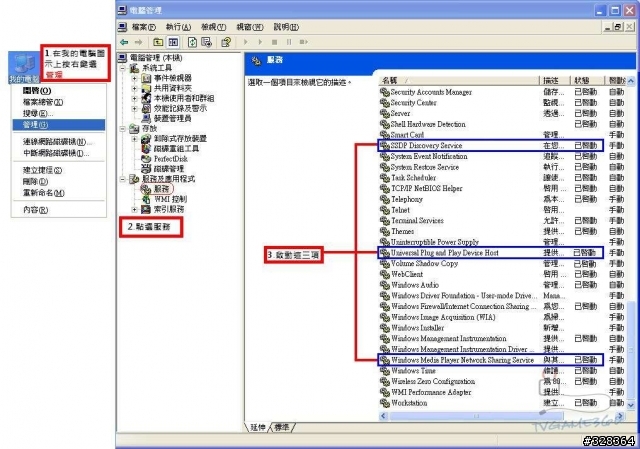Click the services list scroll-down arrow

[631, 405]
